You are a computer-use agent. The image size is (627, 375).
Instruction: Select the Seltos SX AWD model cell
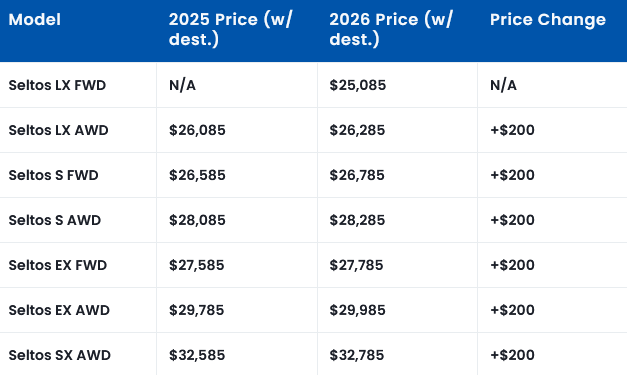pos(60,355)
